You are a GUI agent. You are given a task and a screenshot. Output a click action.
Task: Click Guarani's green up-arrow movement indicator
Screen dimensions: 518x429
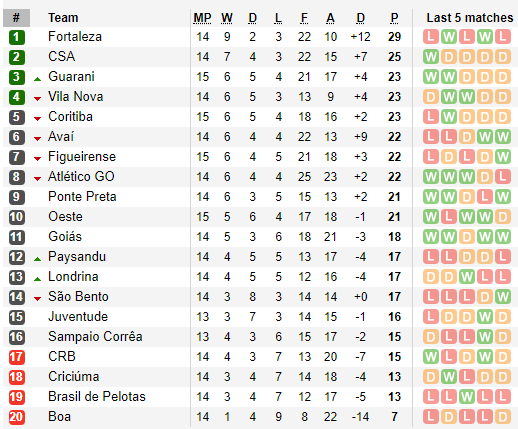(38, 79)
